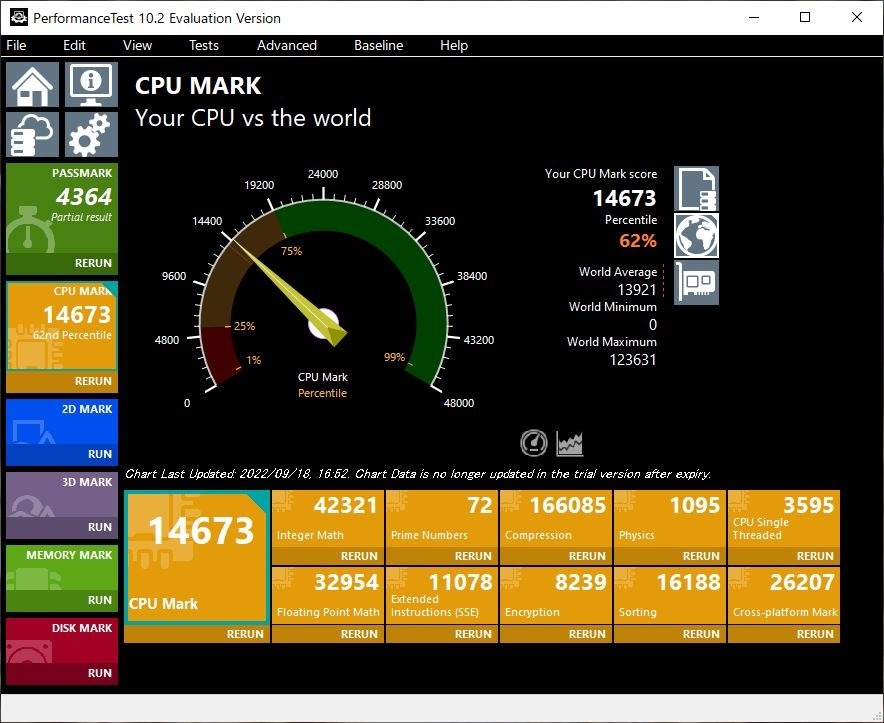The height and width of the screenshot is (723, 884).
Task: Rerun the CPU Single Threaded test
Action: pyautogui.click(x=784, y=556)
